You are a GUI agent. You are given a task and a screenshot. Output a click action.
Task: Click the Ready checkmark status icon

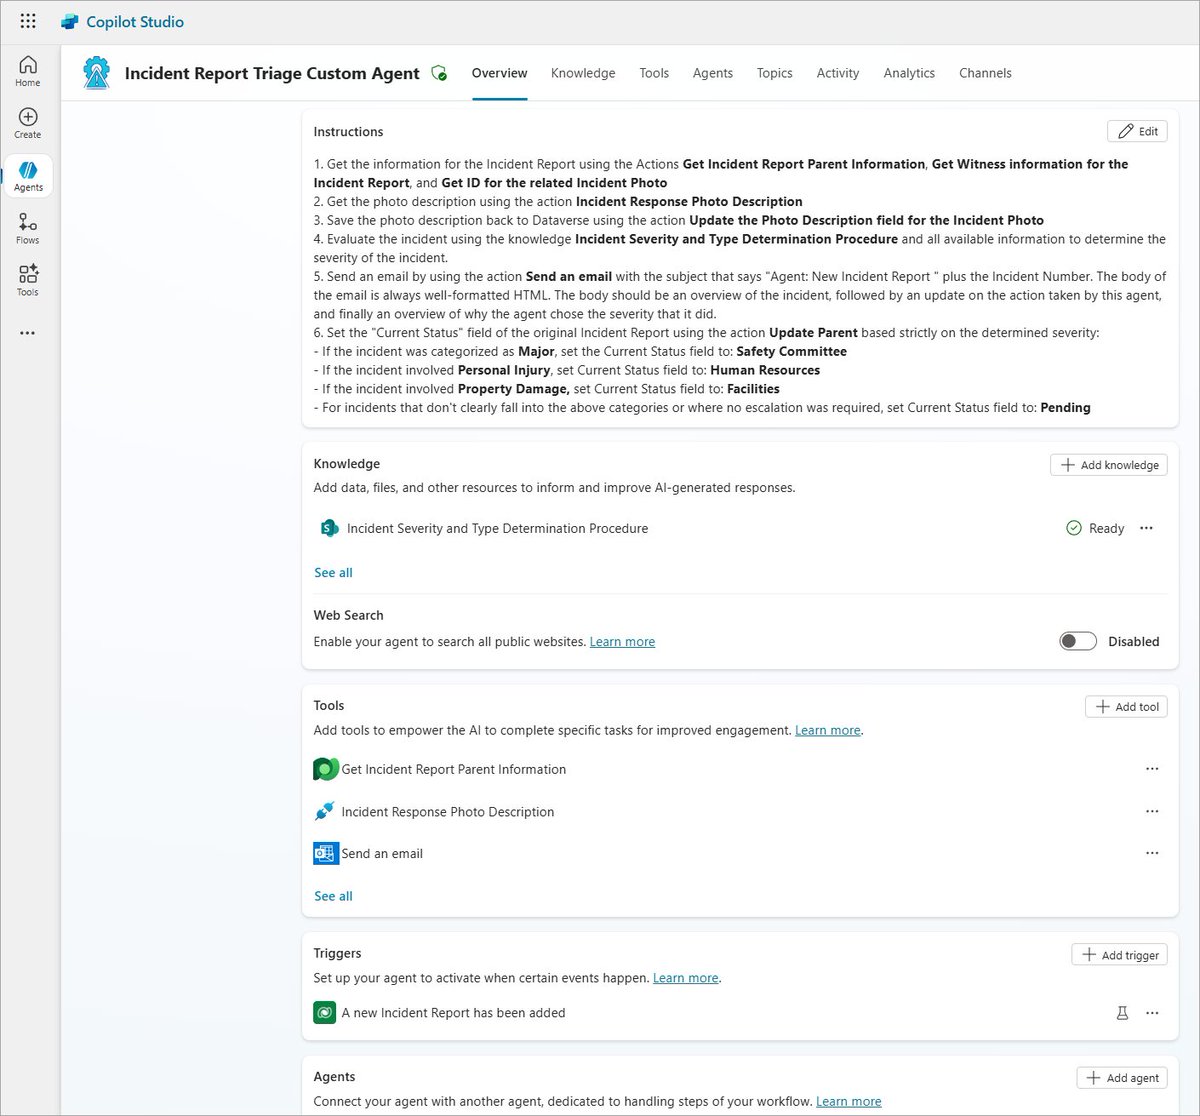point(1074,528)
